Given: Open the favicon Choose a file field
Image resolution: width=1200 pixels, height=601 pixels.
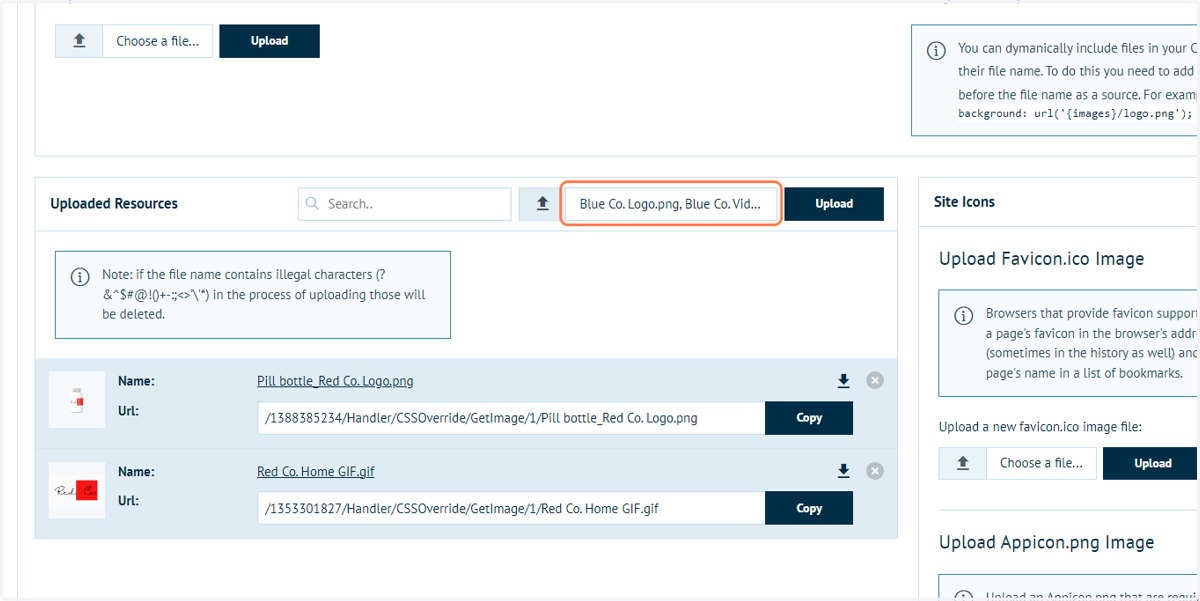Looking at the screenshot, I should point(1041,463).
